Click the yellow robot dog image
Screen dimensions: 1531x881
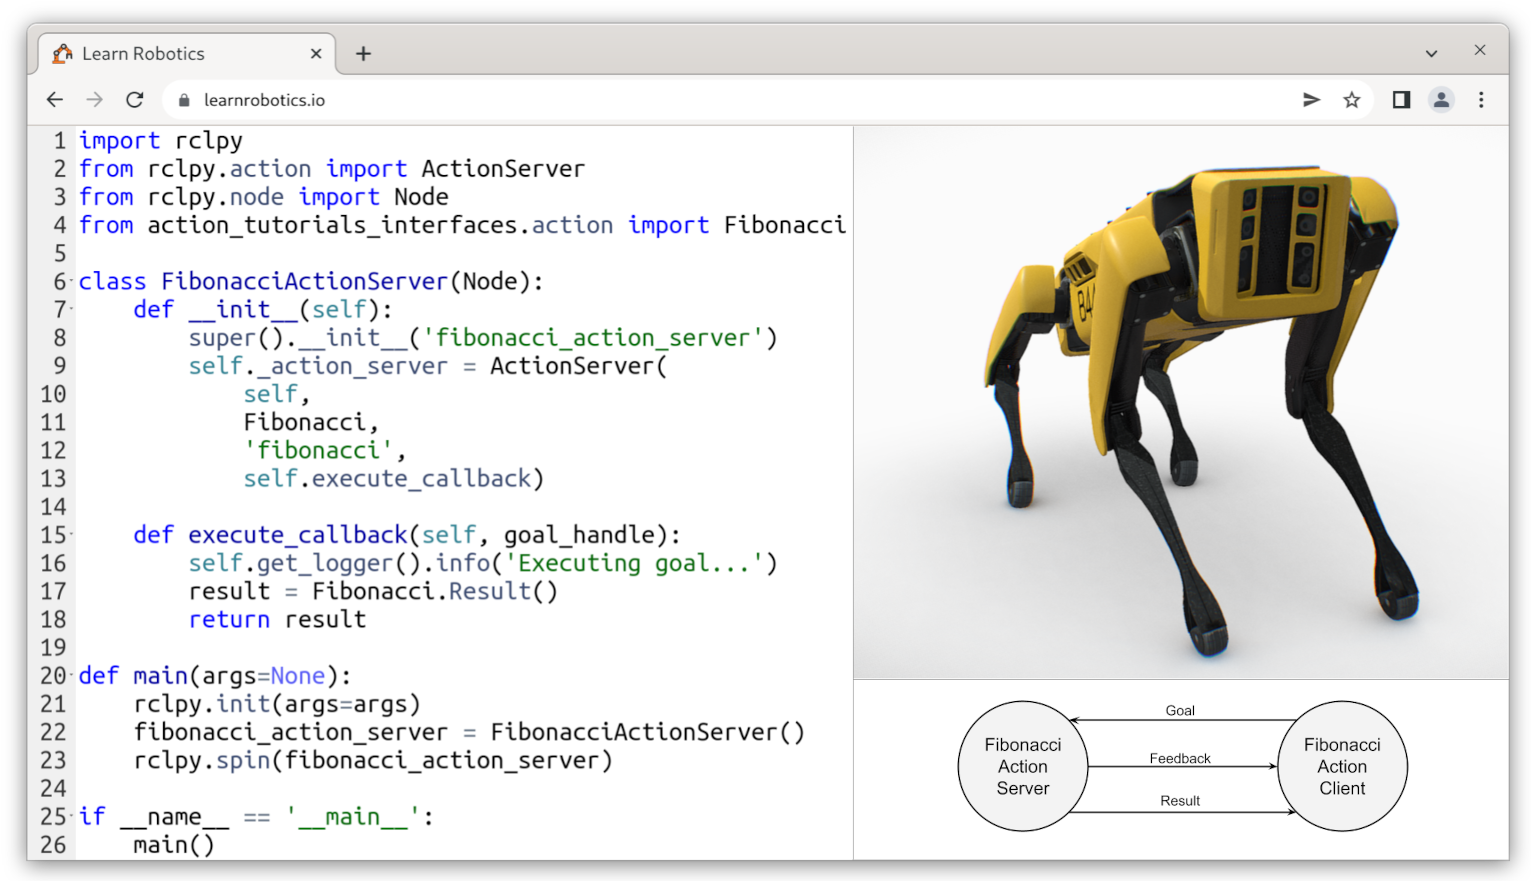1190,400
